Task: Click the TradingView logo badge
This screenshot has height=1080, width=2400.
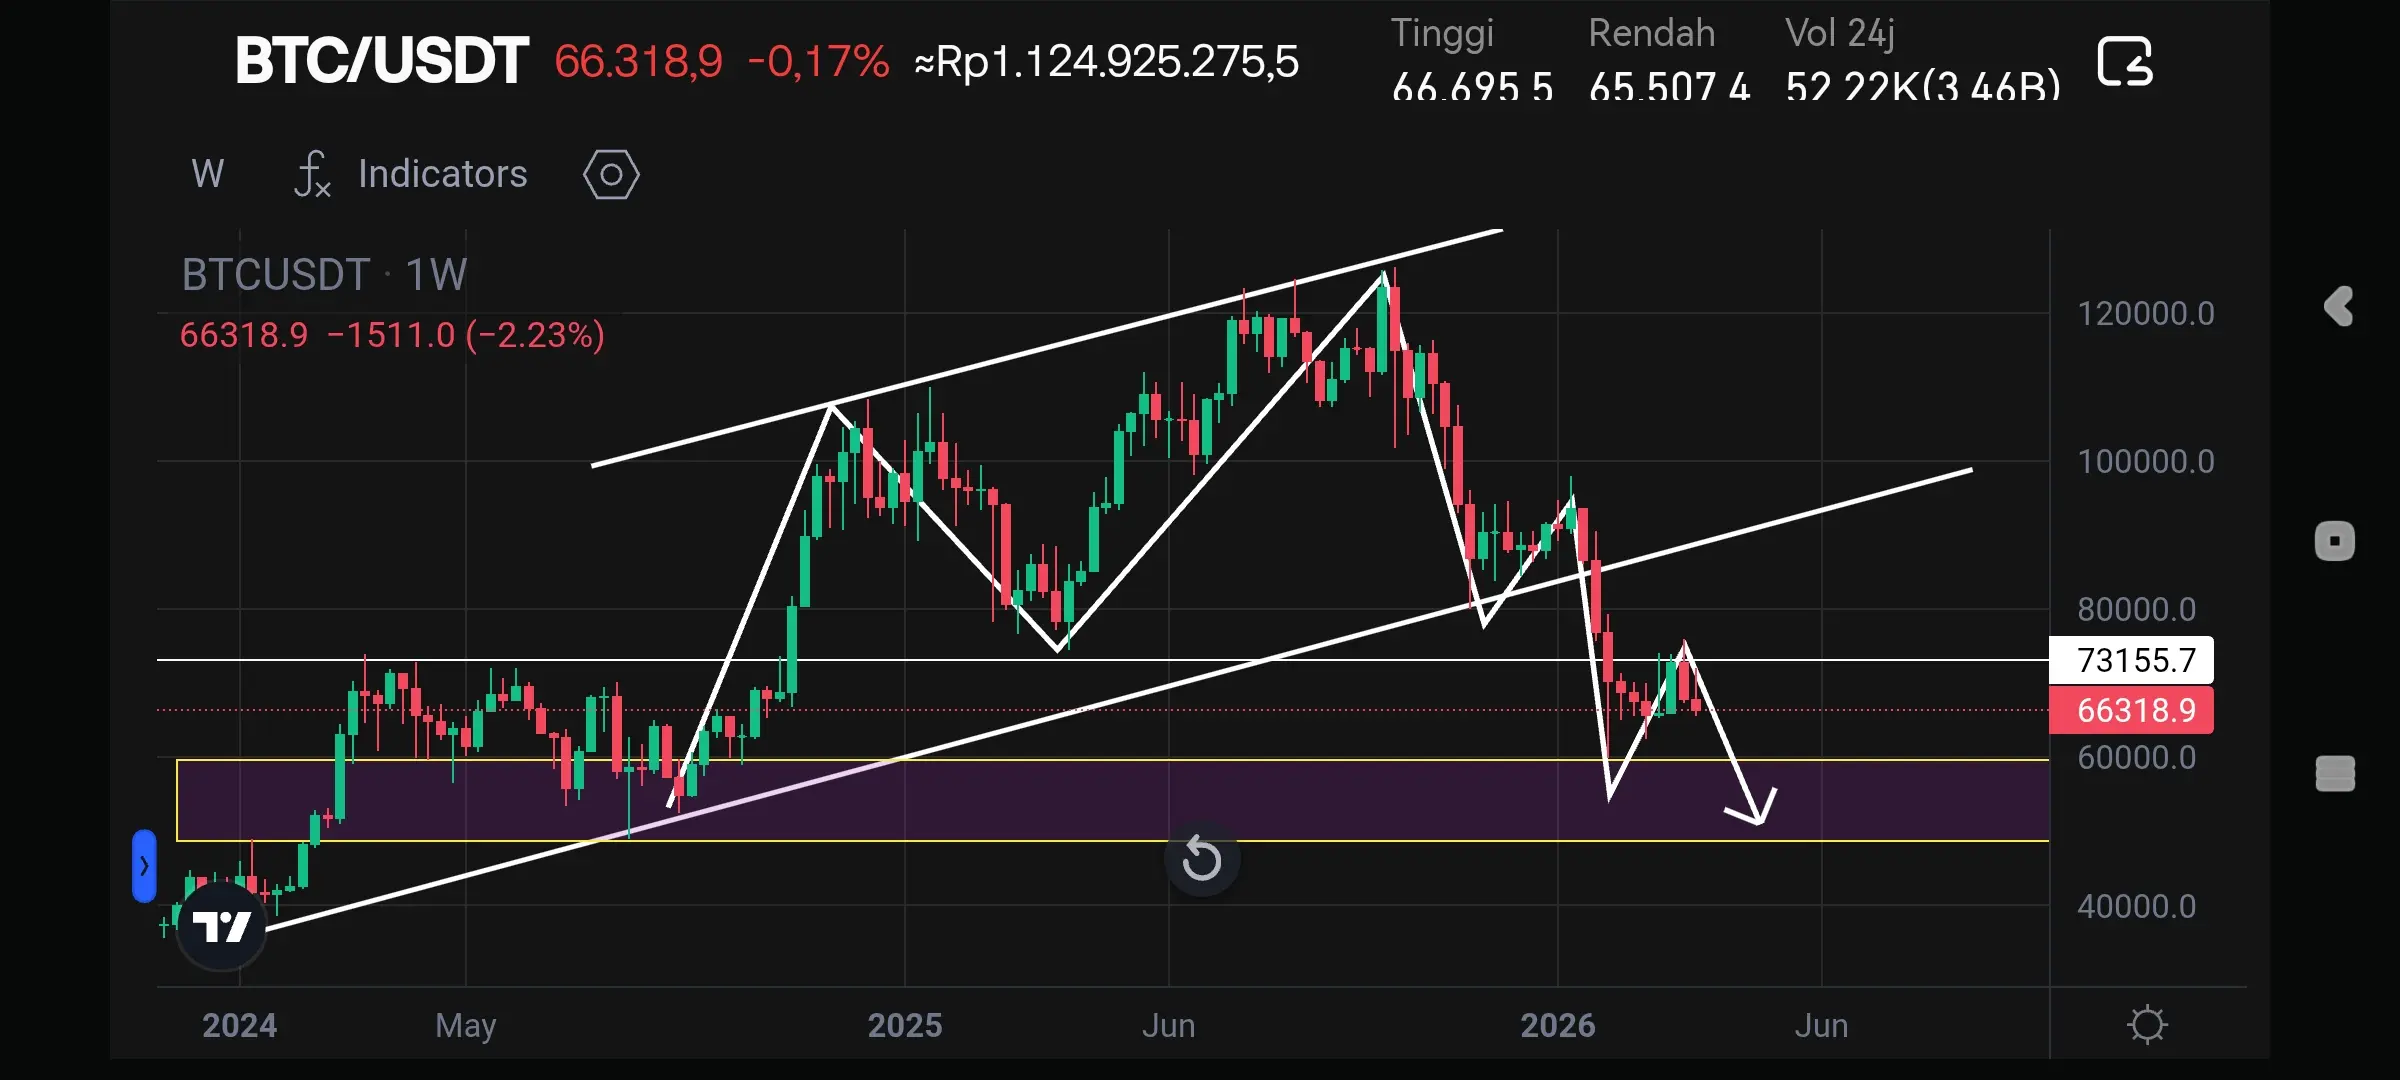Action: [221, 927]
